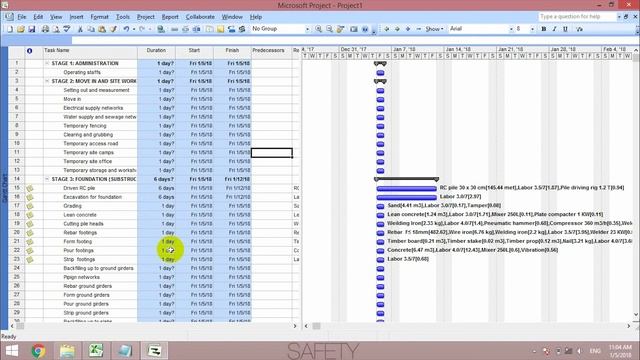Image resolution: width=640 pixels, height=360 pixels.
Task: Copy the selected cell
Action: pyautogui.click(x=91, y=29)
